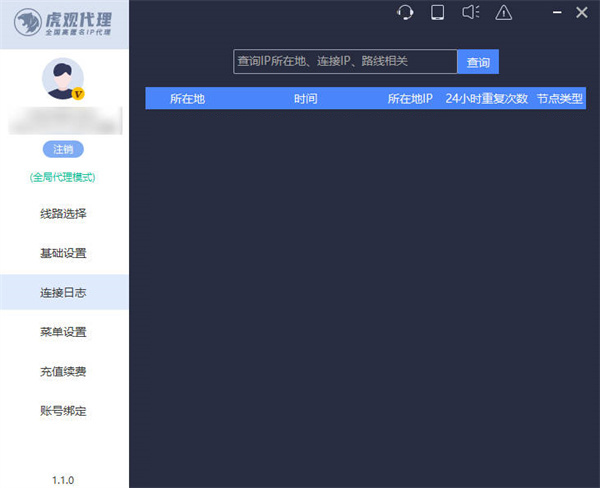Click 时间 column header
The height and width of the screenshot is (488, 600).
(305, 99)
